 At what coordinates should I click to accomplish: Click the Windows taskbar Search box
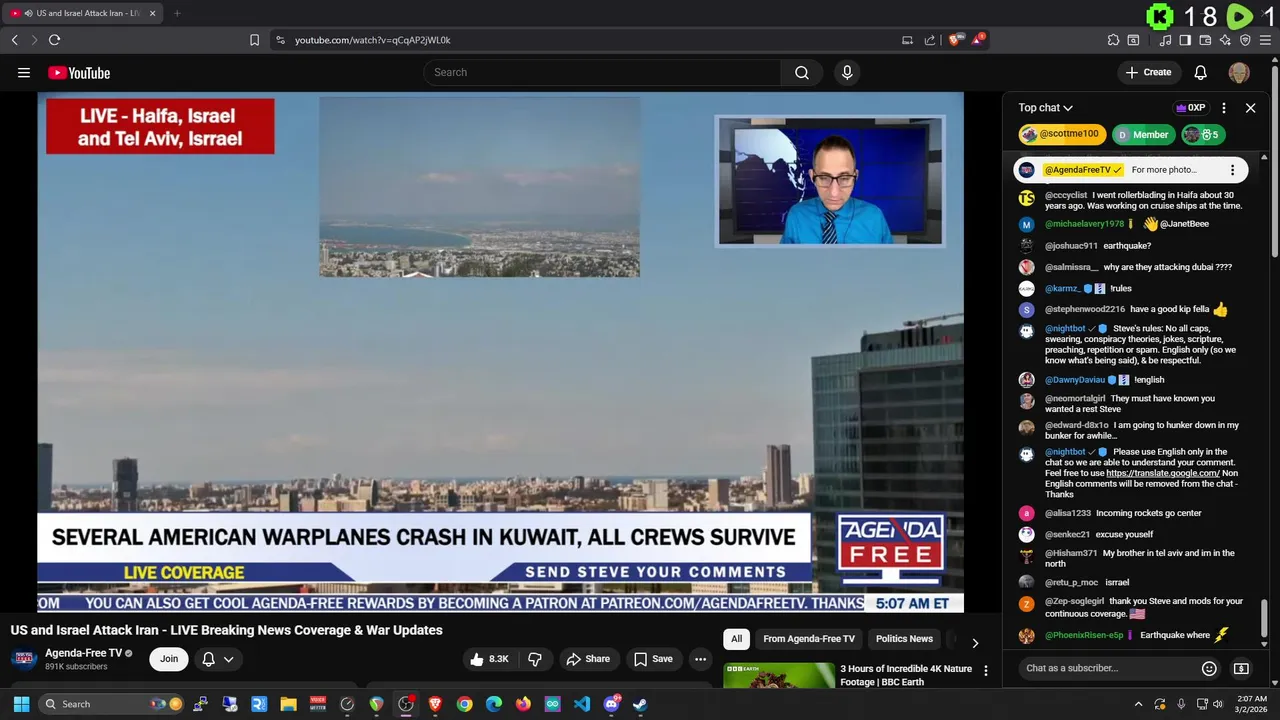click(x=112, y=704)
